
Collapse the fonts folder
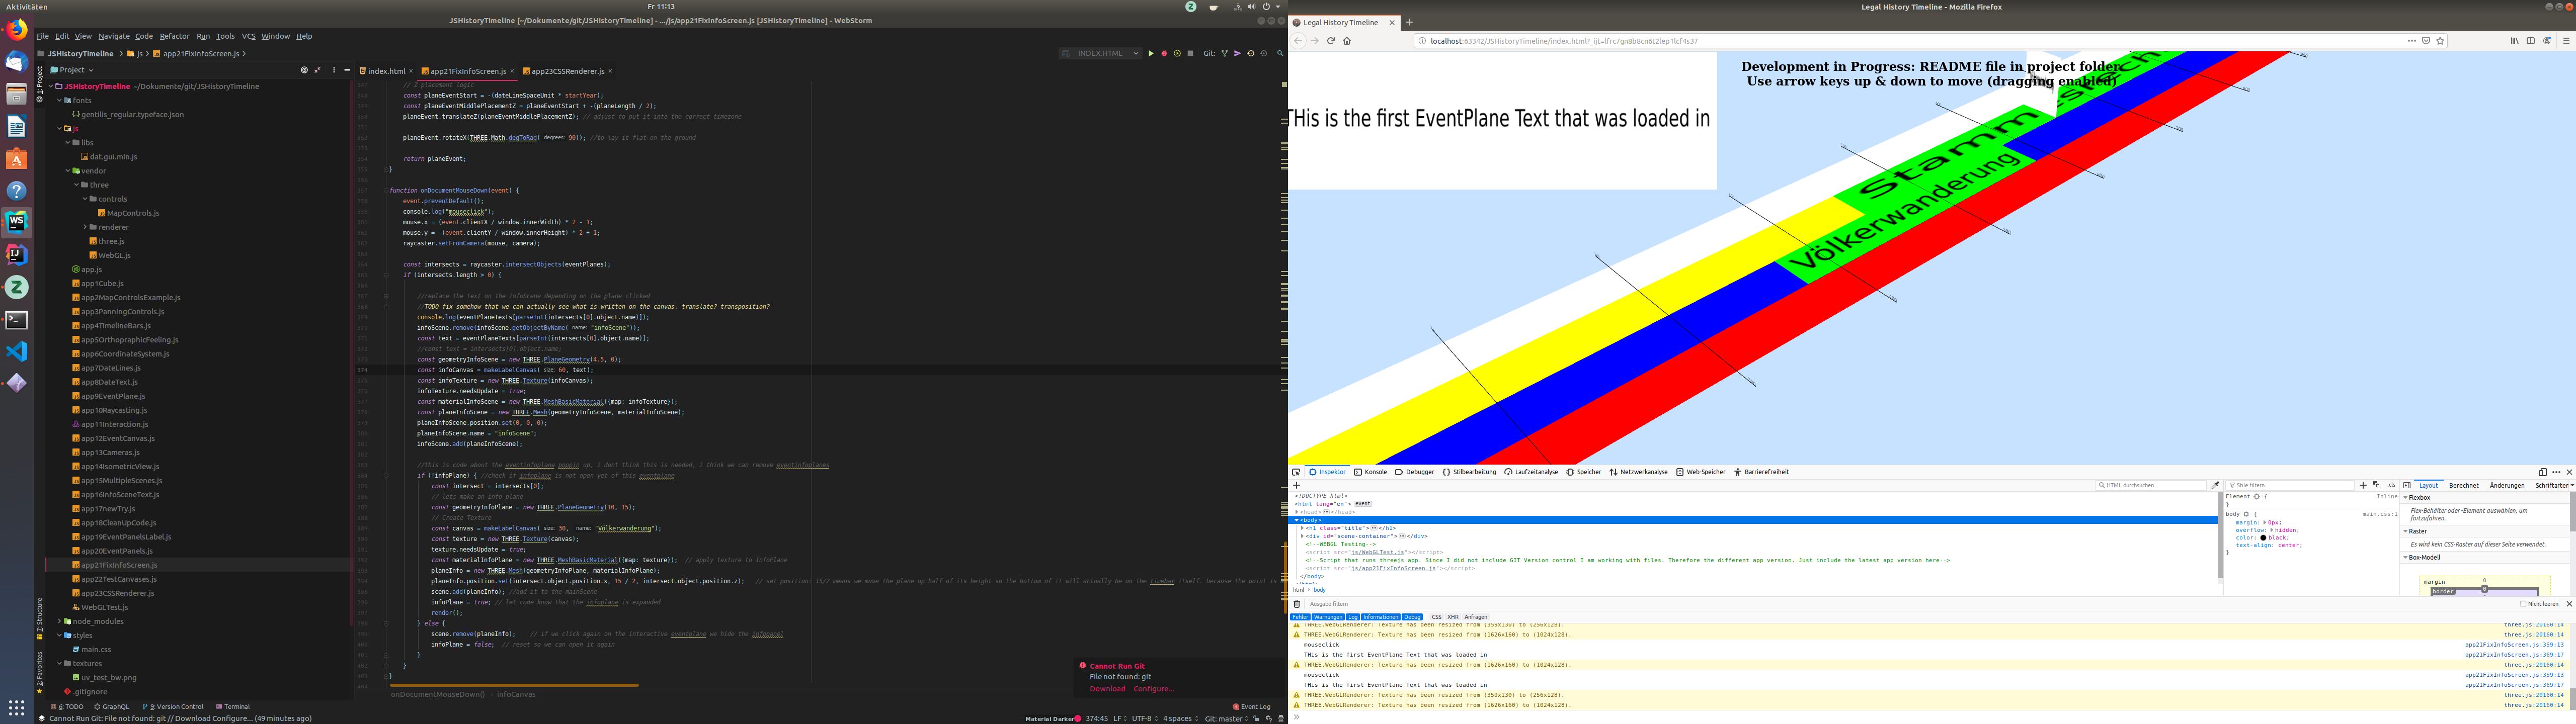click(59, 100)
